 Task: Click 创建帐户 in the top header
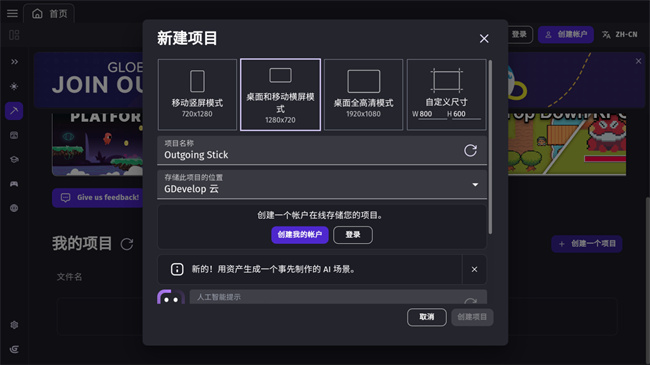point(566,34)
